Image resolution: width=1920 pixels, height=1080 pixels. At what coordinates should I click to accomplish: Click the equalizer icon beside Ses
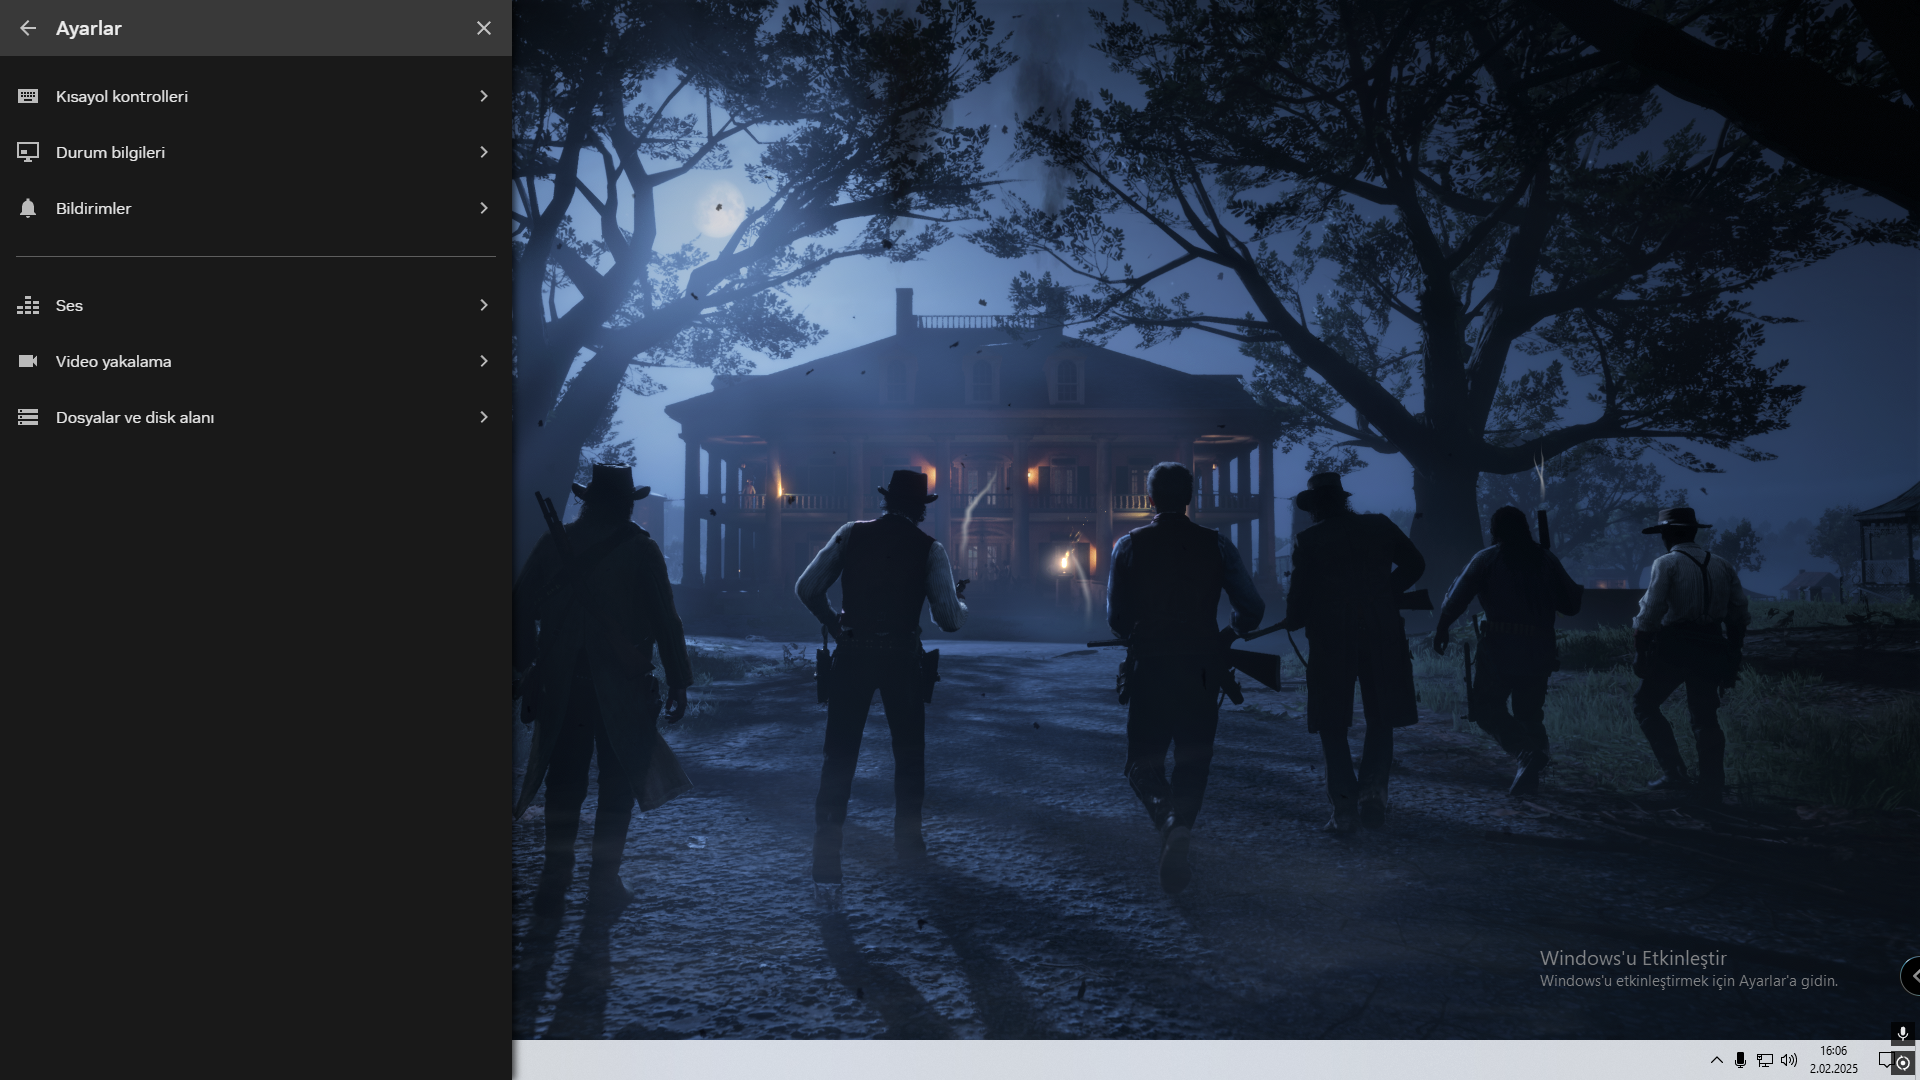click(28, 305)
